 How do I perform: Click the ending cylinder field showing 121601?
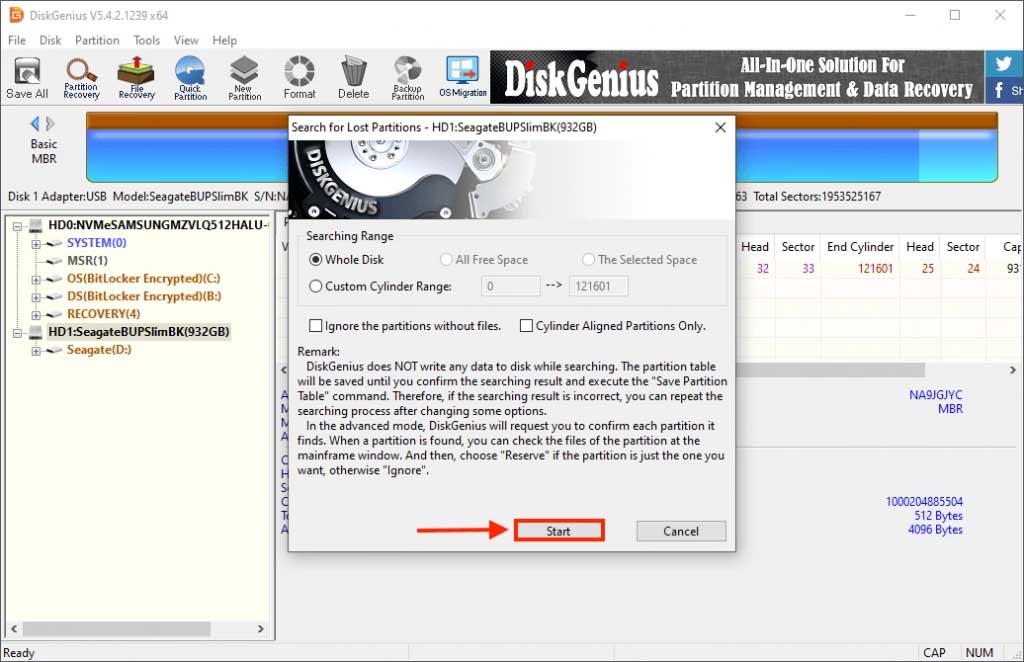598,286
